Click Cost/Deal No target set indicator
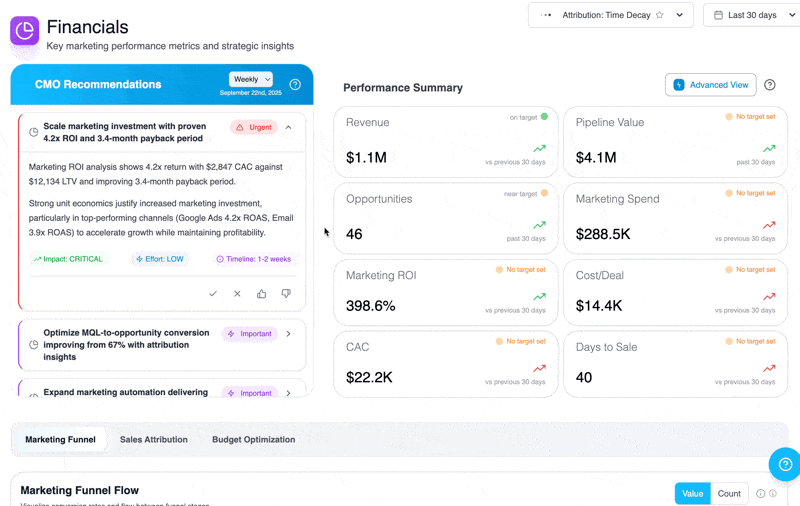Image resolution: width=800 pixels, height=506 pixels. click(x=751, y=270)
